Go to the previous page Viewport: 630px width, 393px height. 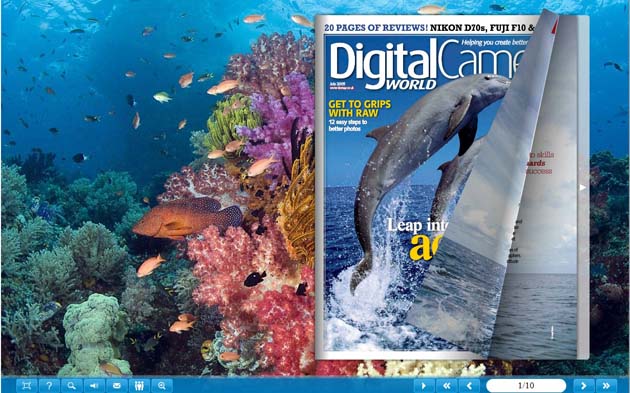[469, 386]
